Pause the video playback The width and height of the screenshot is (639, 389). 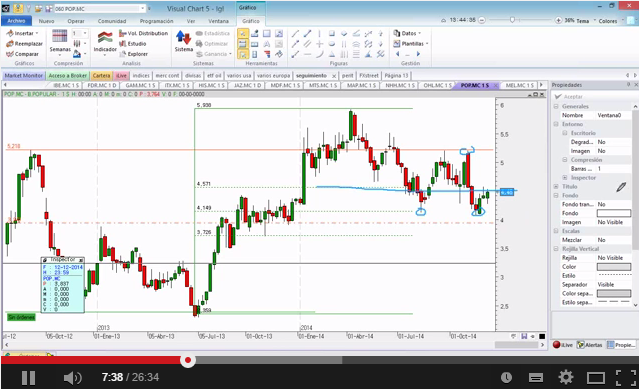pos(28,378)
